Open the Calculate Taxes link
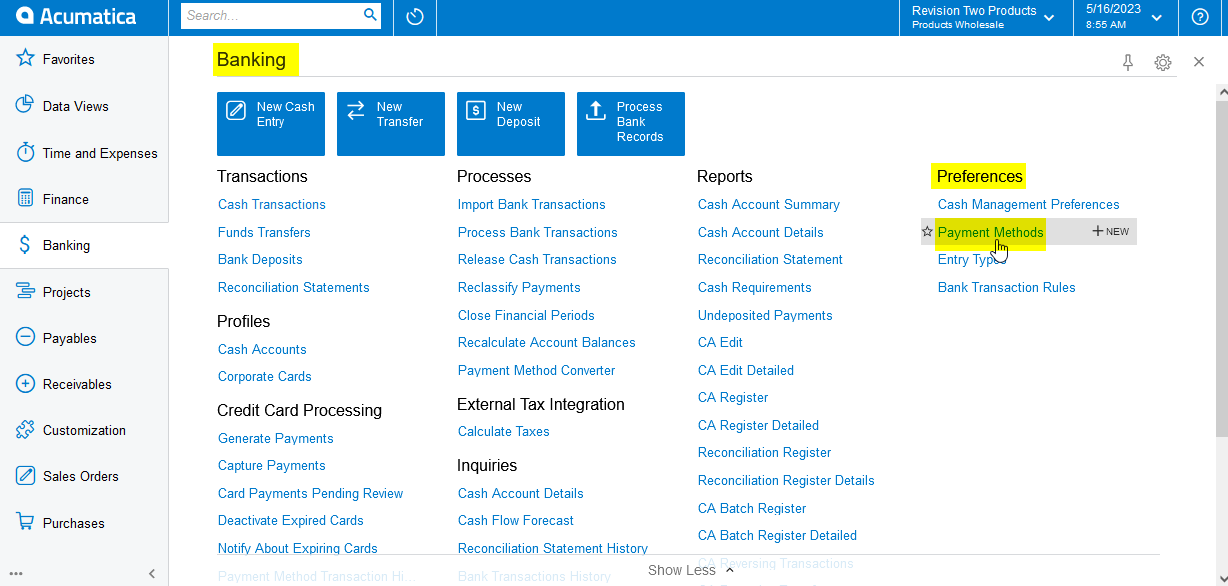Viewport: 1228px width, 586px height. pyautogui.click(x=504, y=431)
